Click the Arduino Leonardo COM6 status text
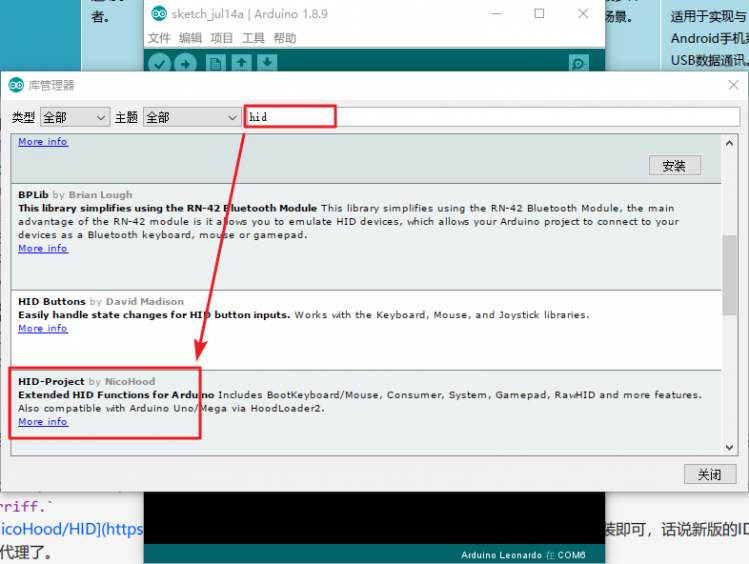Screen dimensions: 749x564 point(523,555)
